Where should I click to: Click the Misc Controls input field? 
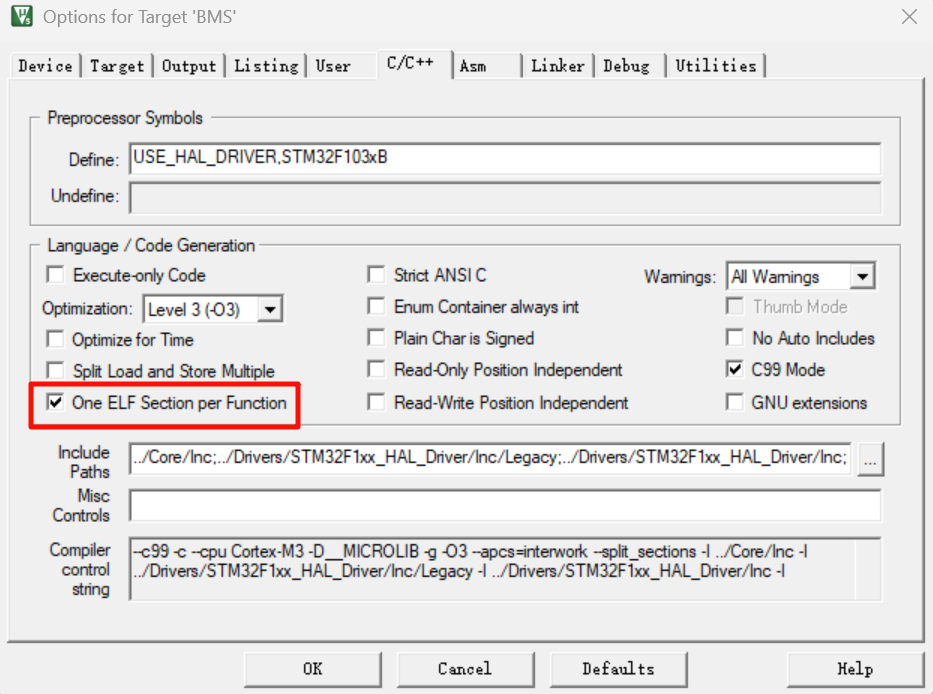(505, 506)
